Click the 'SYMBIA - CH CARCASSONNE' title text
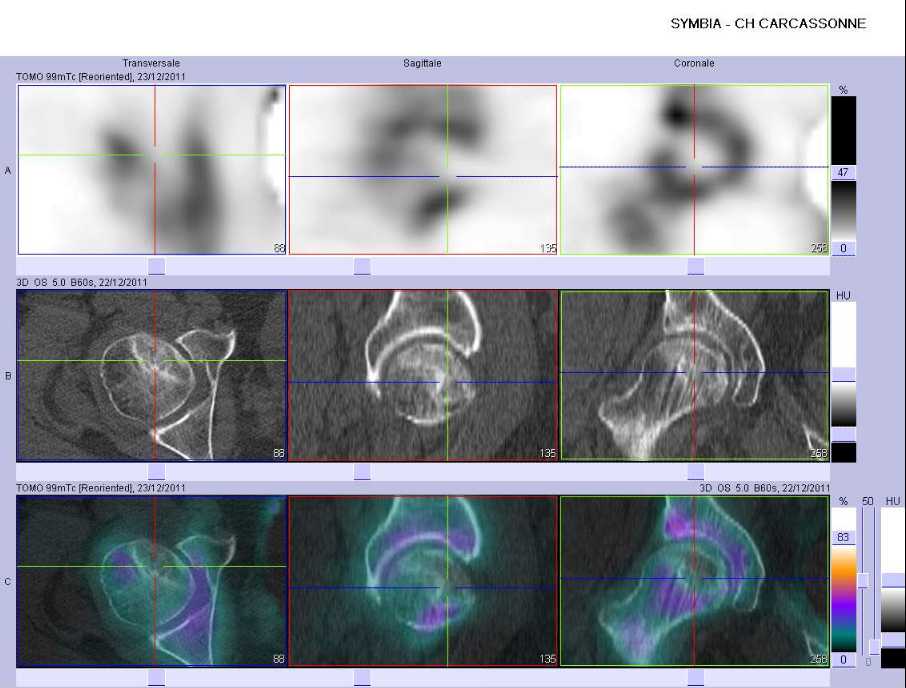906x688 pixels. (x=768, y=24)
